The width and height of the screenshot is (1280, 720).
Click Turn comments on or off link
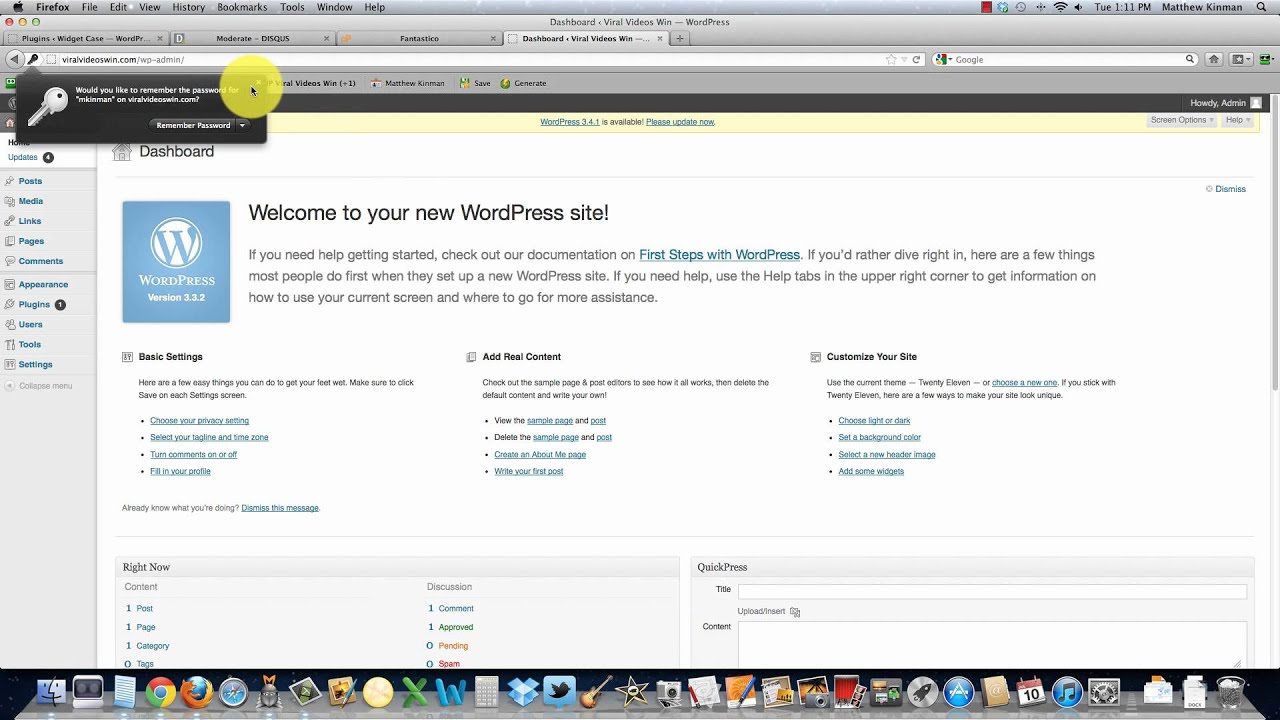(193, 454)
